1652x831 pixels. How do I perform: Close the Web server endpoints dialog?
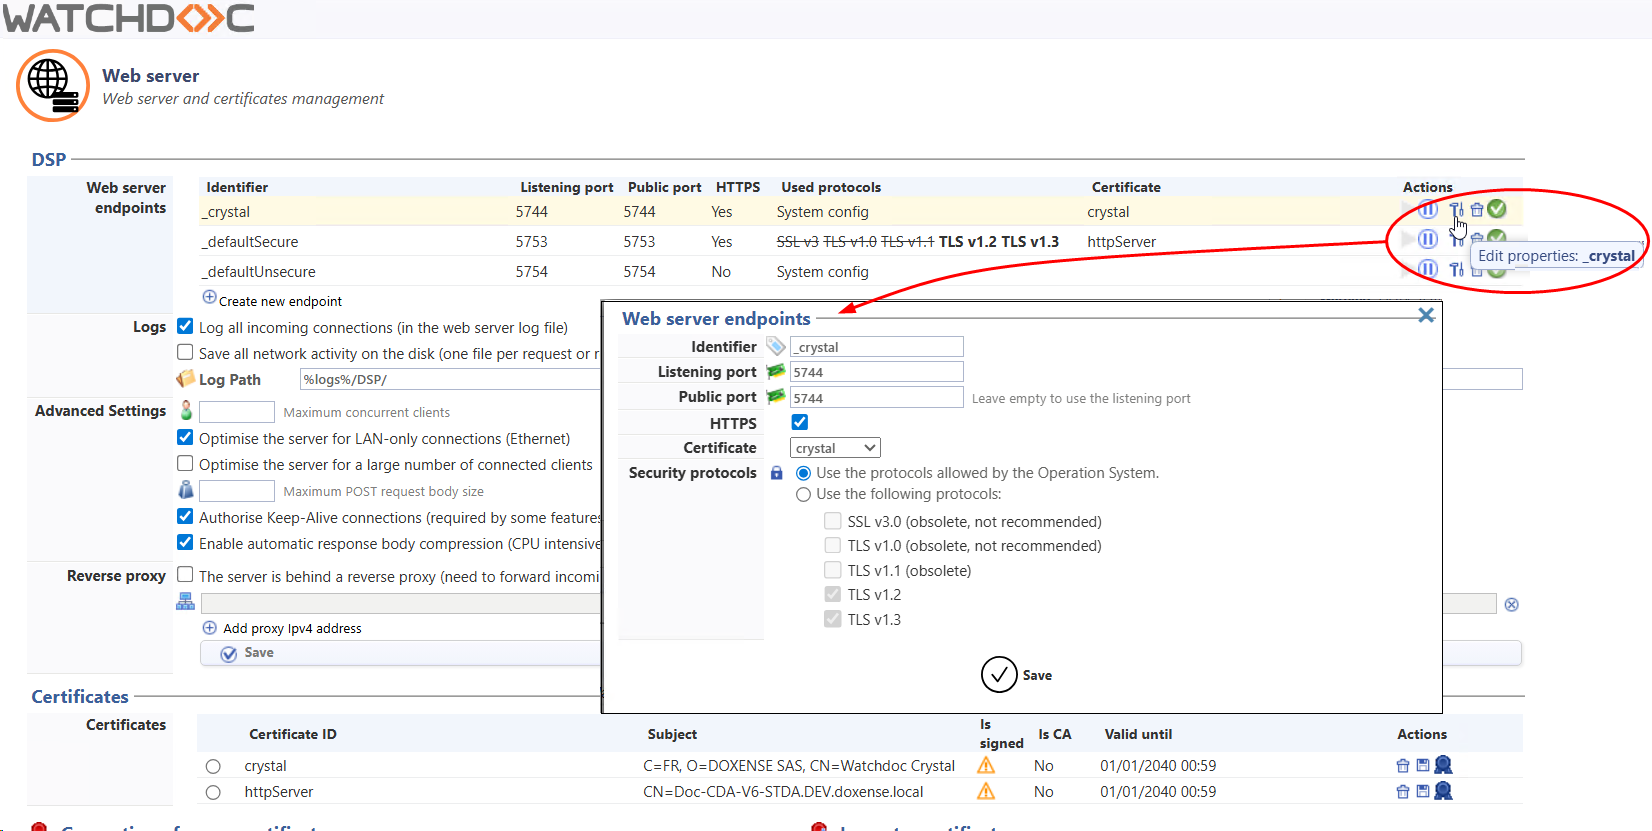[x=1426, y=315]
